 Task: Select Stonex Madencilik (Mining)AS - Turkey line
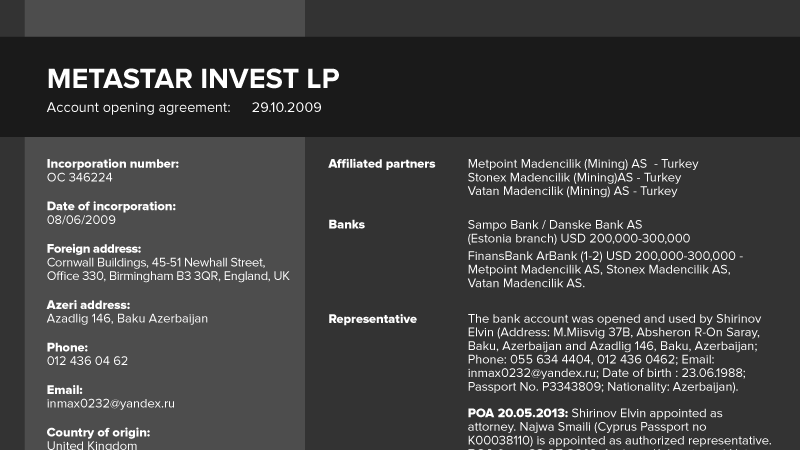(x=574, y=178)
